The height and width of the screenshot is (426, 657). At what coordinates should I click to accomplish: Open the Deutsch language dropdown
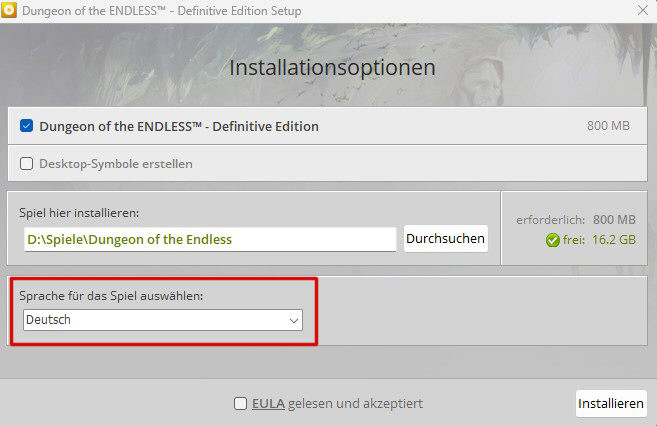[163, 320]
